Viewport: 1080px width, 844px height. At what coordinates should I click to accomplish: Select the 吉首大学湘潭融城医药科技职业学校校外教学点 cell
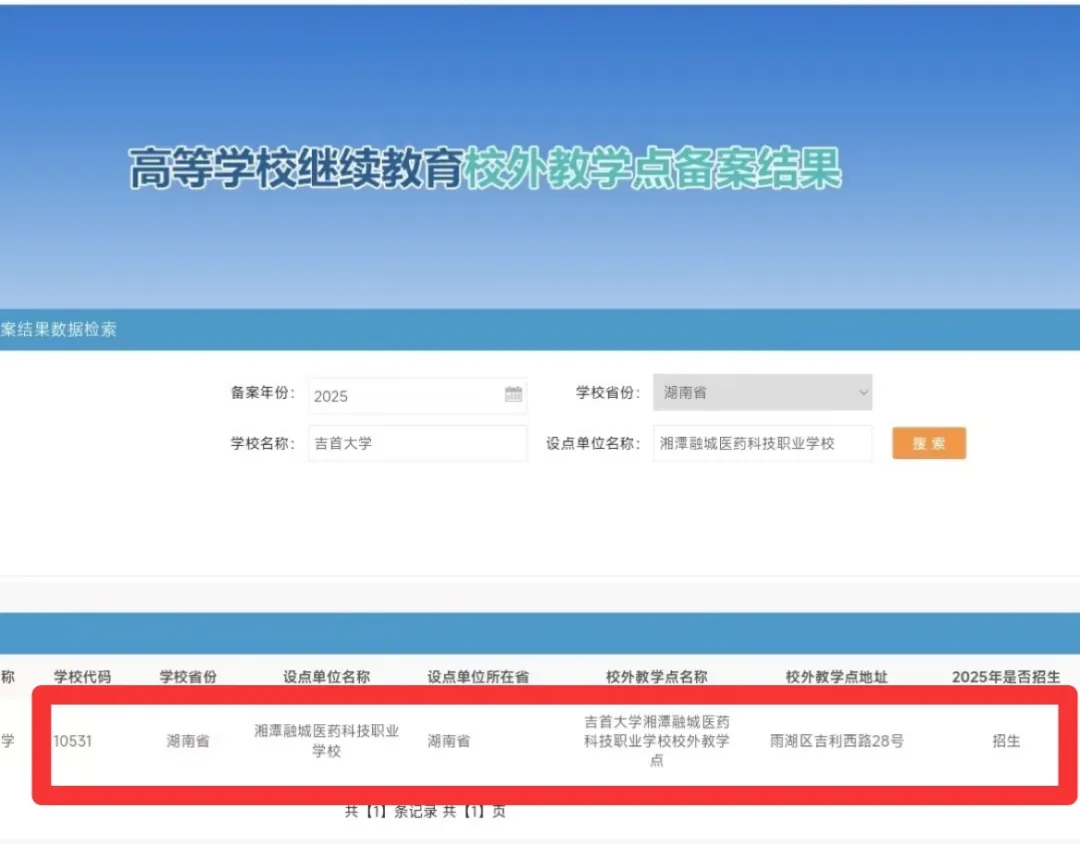click(656, 741)
